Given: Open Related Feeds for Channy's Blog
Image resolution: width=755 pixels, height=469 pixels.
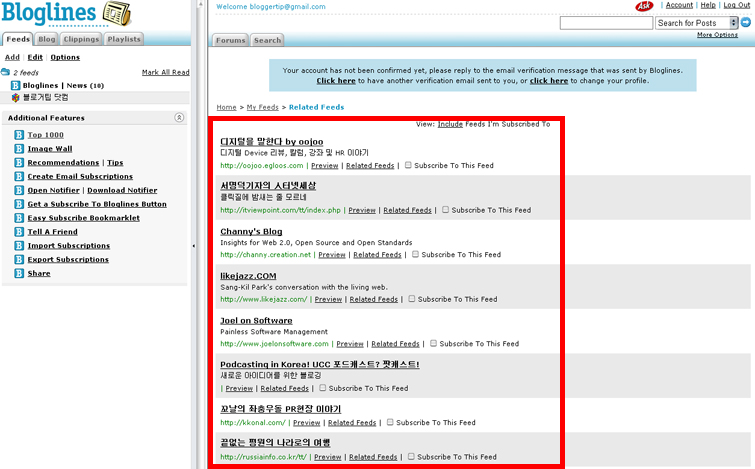Looking at the screenshot, I should click(377, 255).
